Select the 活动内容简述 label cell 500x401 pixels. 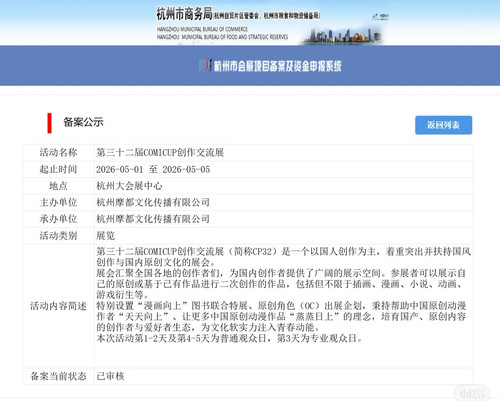58,306
